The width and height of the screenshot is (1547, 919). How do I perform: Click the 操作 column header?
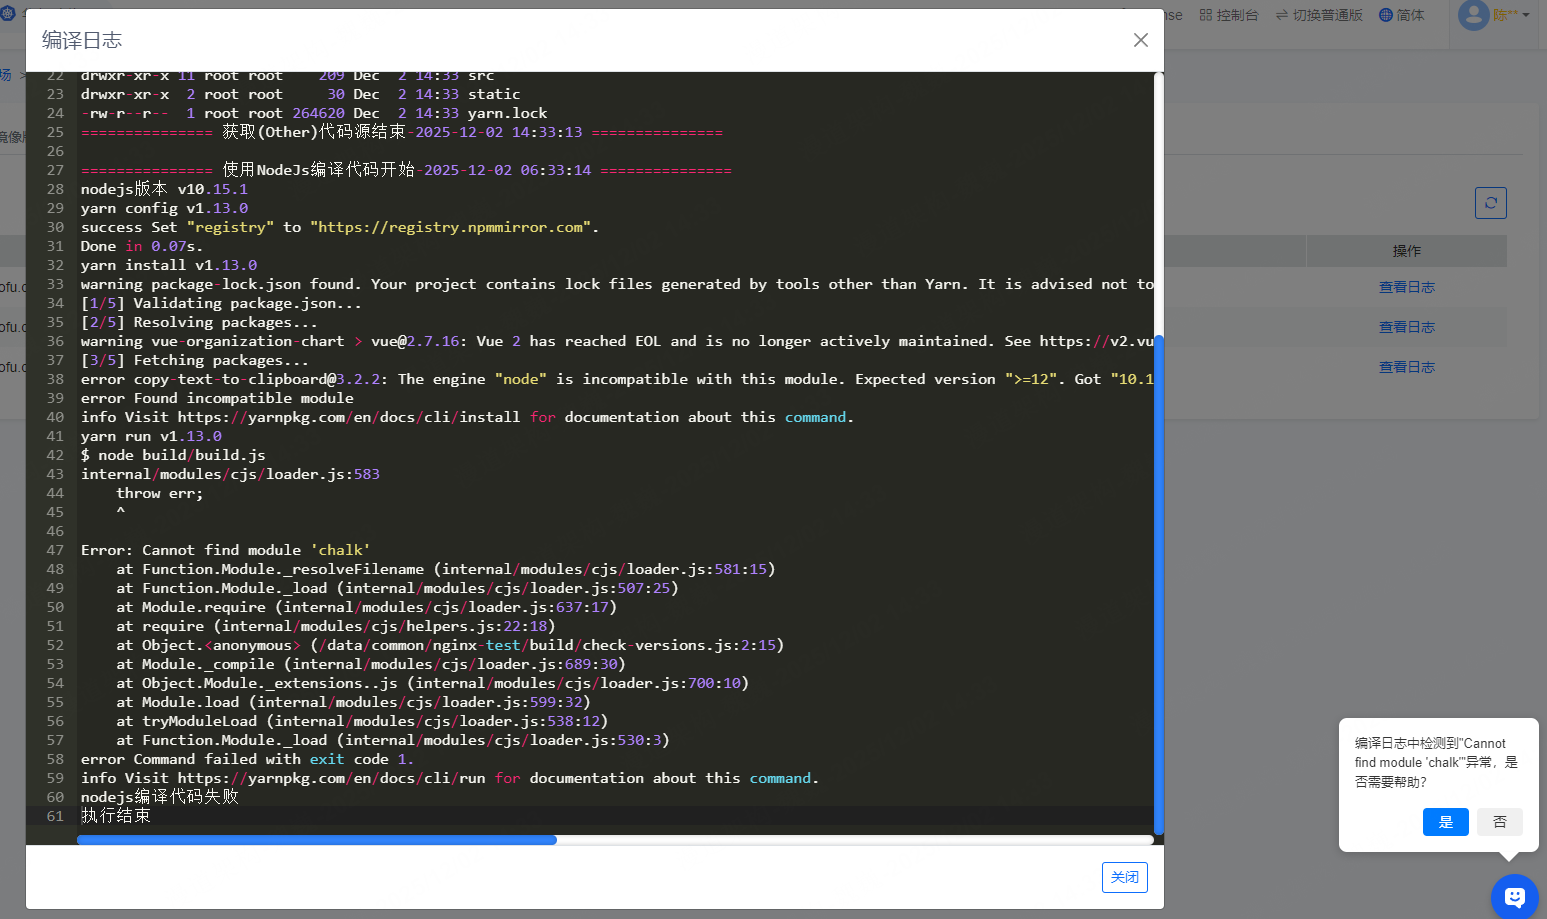[x=1406, y=251]
